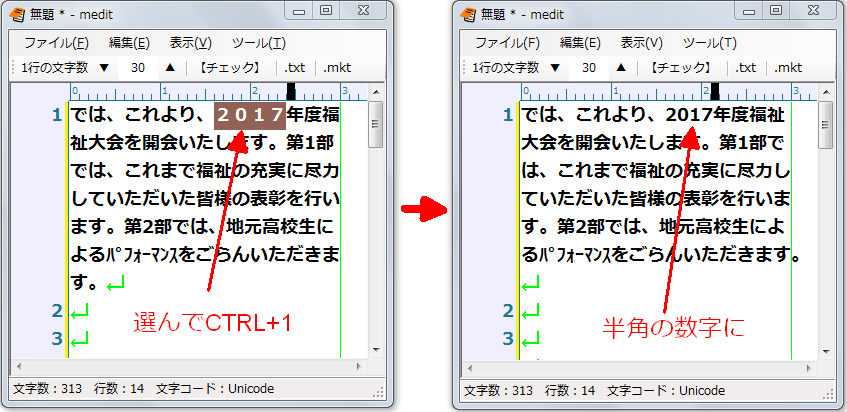Viewport: 847px width, 412px height.
Task: Increase characters per line in right window
Action: (621, 68)
